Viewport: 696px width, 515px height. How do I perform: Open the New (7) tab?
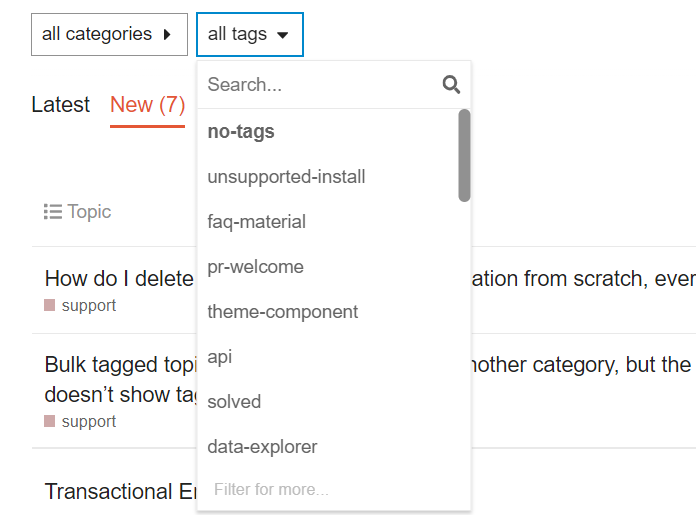tap(147, 105)
